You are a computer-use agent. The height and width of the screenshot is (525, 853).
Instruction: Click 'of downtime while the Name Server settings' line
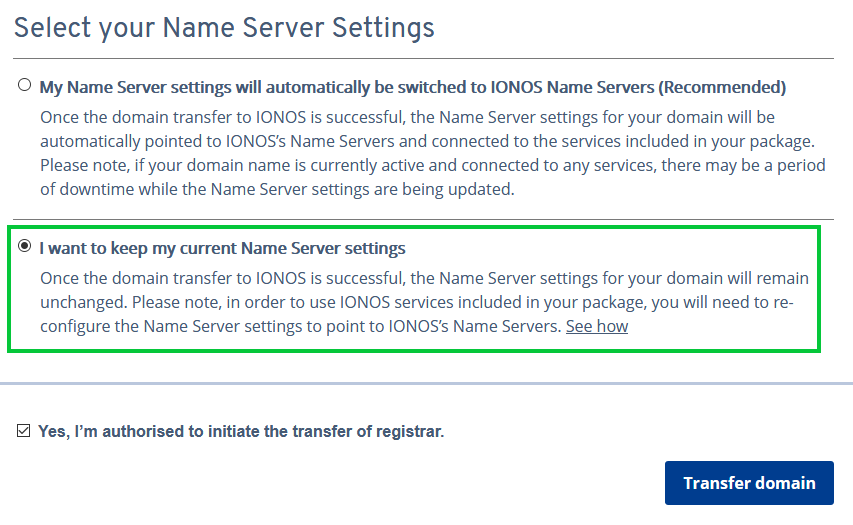tap(277, 189)
